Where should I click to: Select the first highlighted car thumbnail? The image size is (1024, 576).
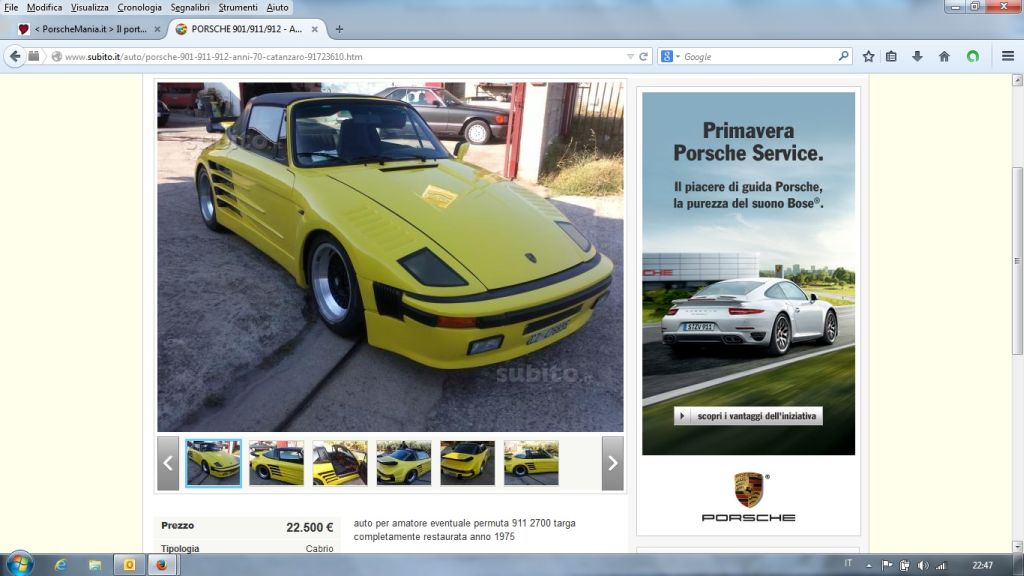point(214,463)
